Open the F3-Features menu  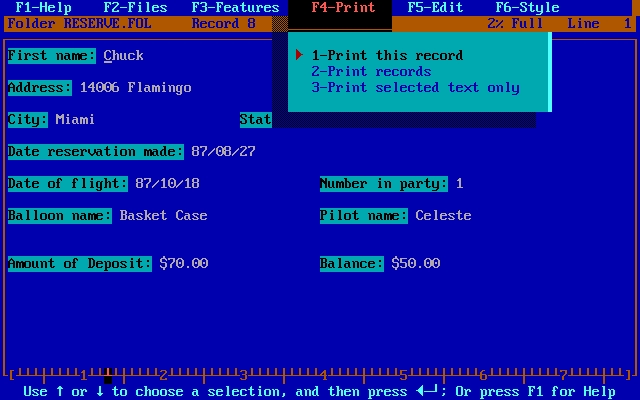click(x=235, y=8)
